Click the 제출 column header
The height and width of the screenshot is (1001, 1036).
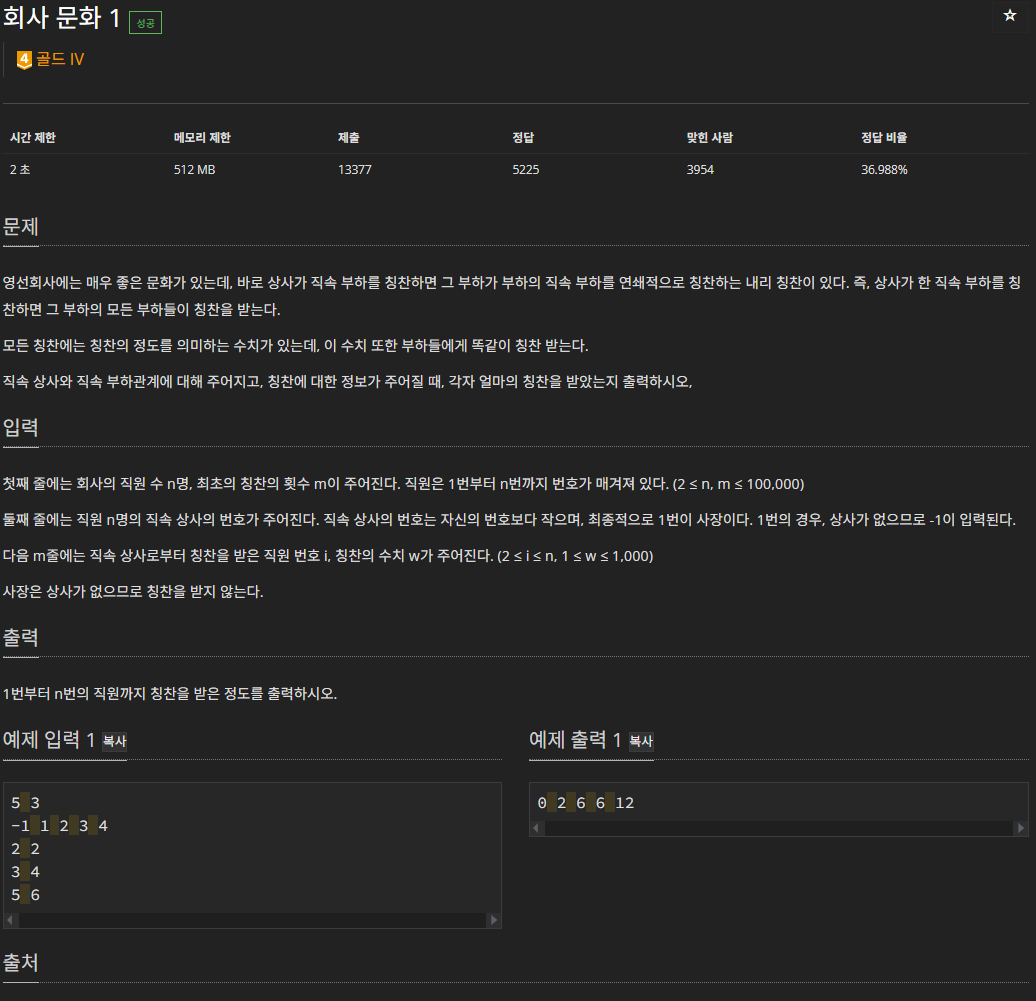click(x=349, y=137)
